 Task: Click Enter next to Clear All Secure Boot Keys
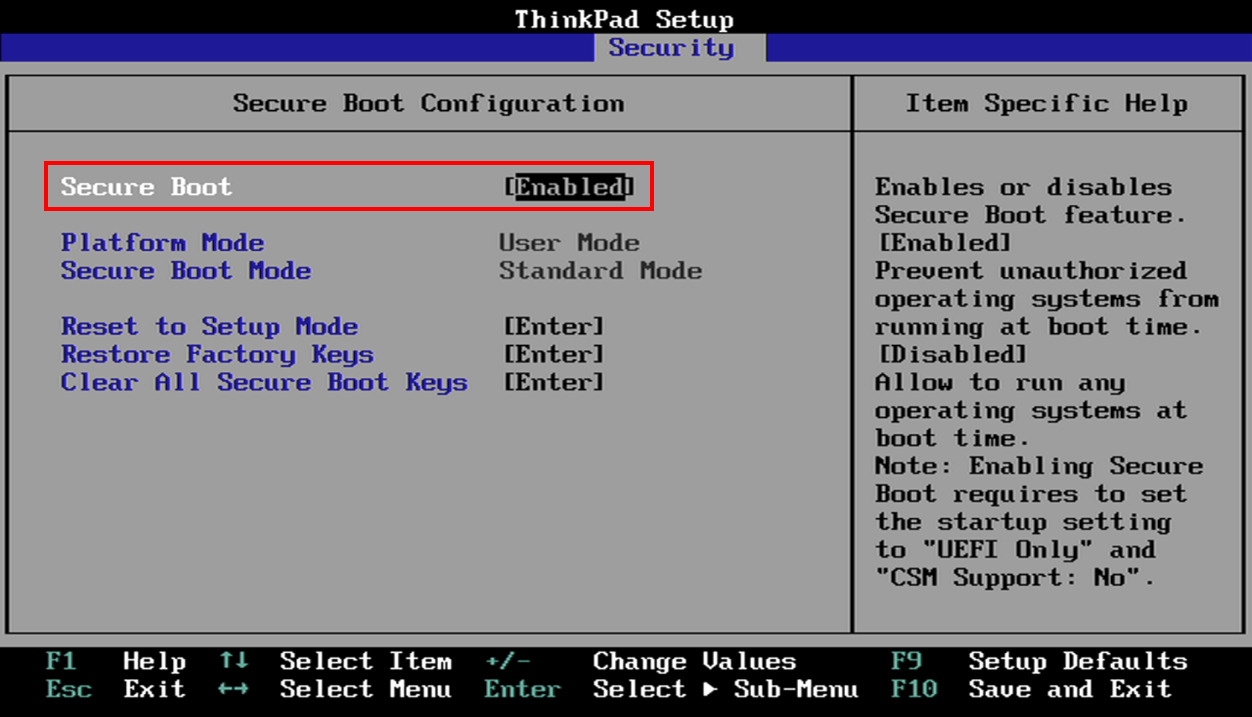(x=554, y=383)
